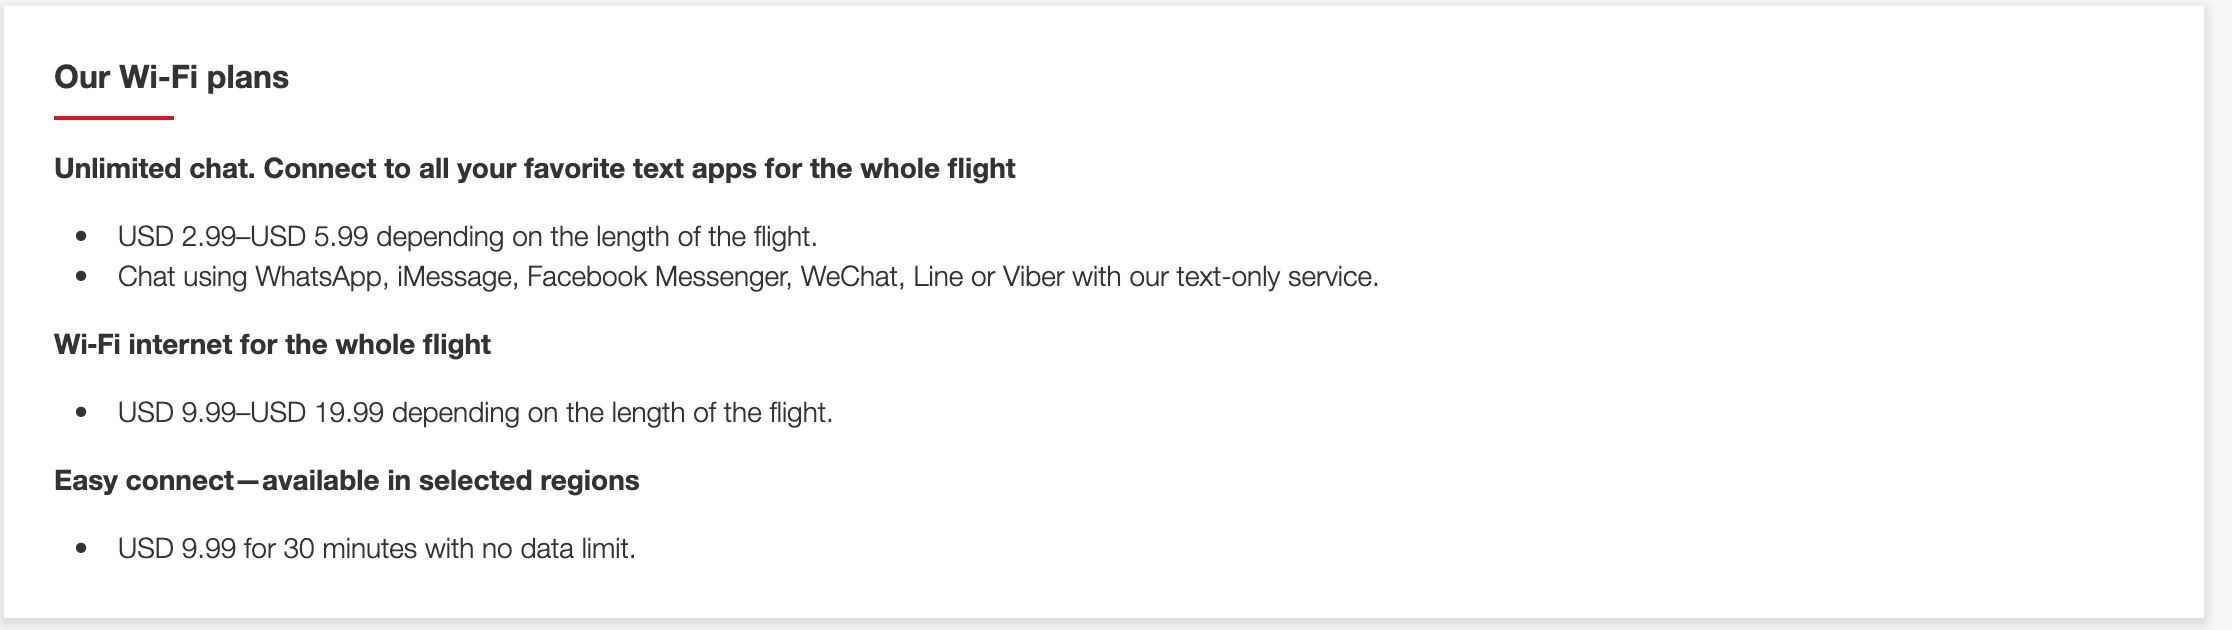Click the bullet before the 30 minutes line

point(82,549)
